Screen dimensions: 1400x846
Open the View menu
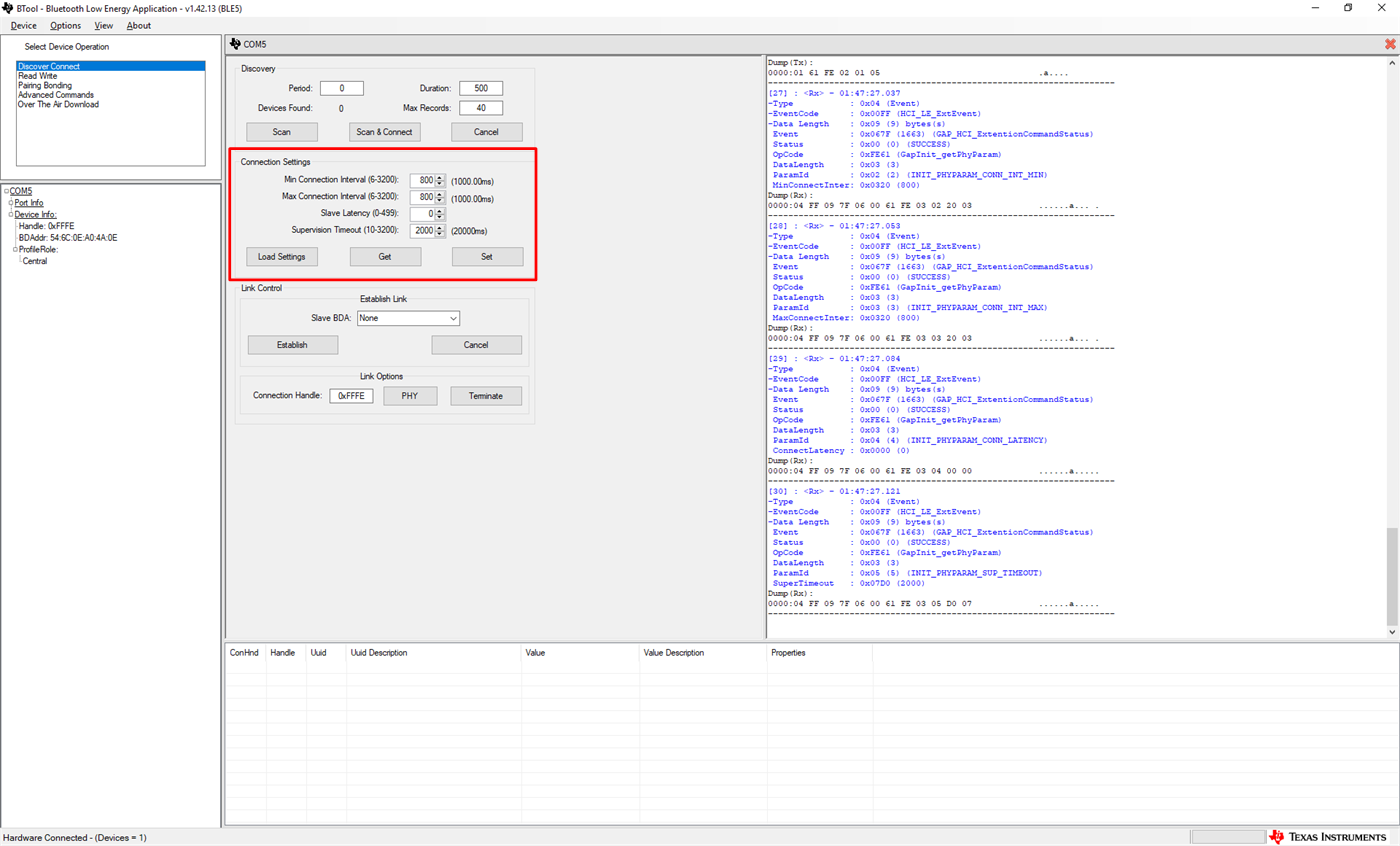103,25
